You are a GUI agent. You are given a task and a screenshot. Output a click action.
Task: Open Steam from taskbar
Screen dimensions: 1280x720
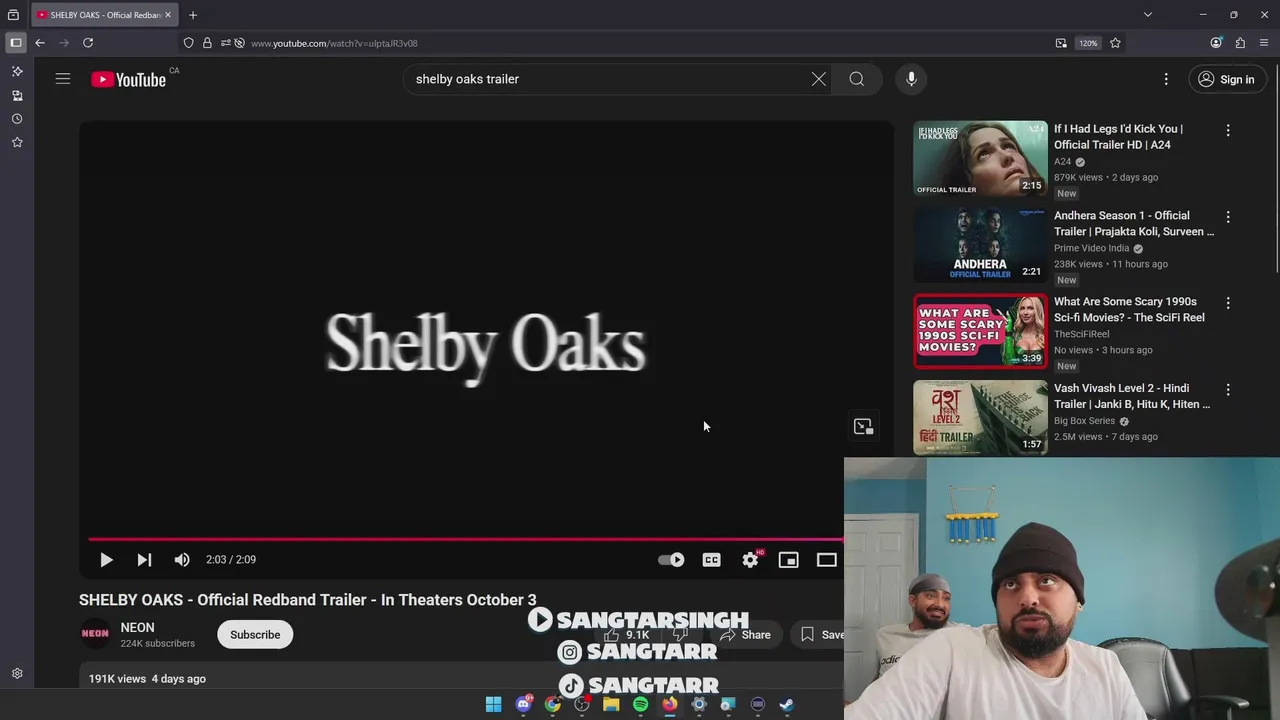click(787, 705)
